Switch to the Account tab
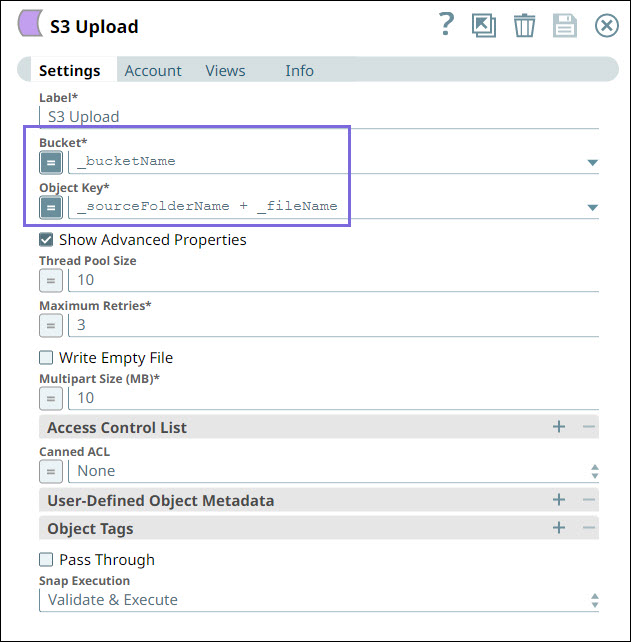Viewport: 631px width, 642px height. 153,71
